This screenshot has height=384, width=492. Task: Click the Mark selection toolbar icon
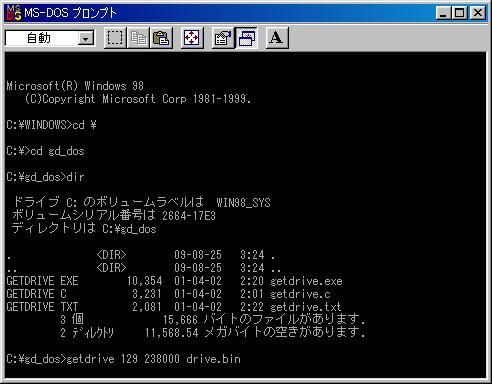(x=115, y=38)
